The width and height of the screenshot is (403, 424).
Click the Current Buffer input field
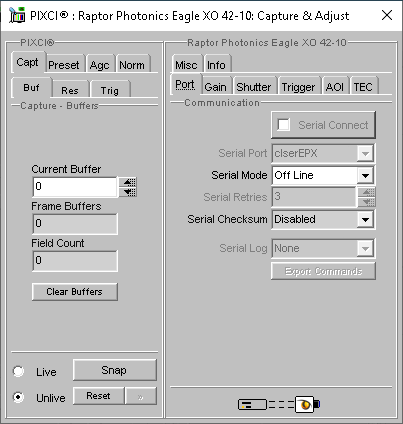click(x=75, y=187)
